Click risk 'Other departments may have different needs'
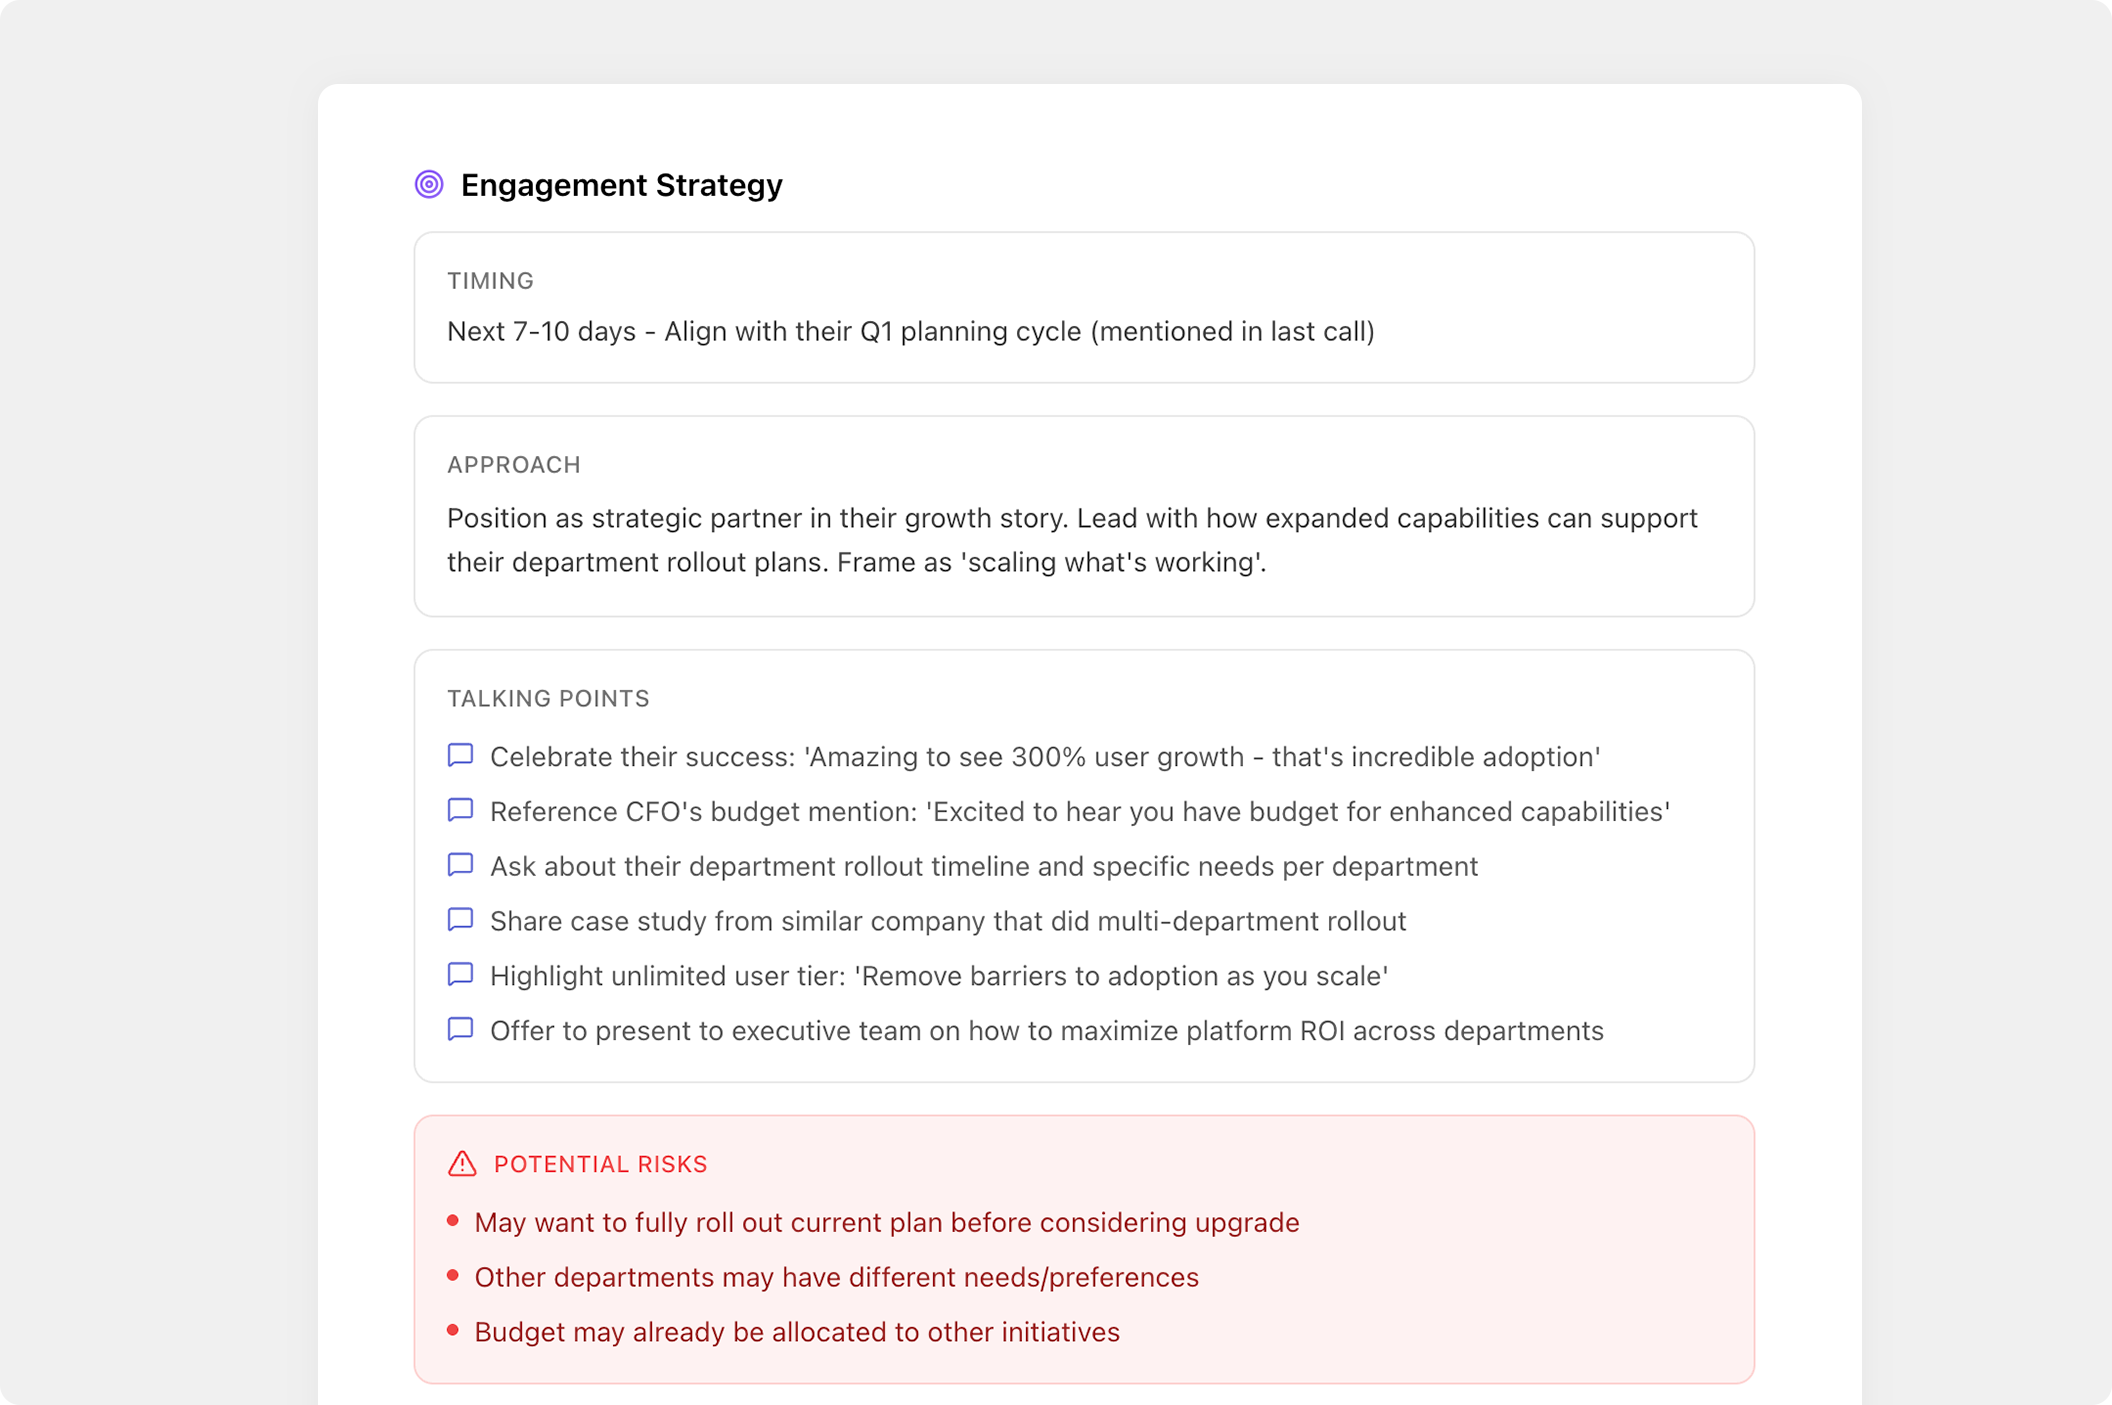 tap(836, 1277)
